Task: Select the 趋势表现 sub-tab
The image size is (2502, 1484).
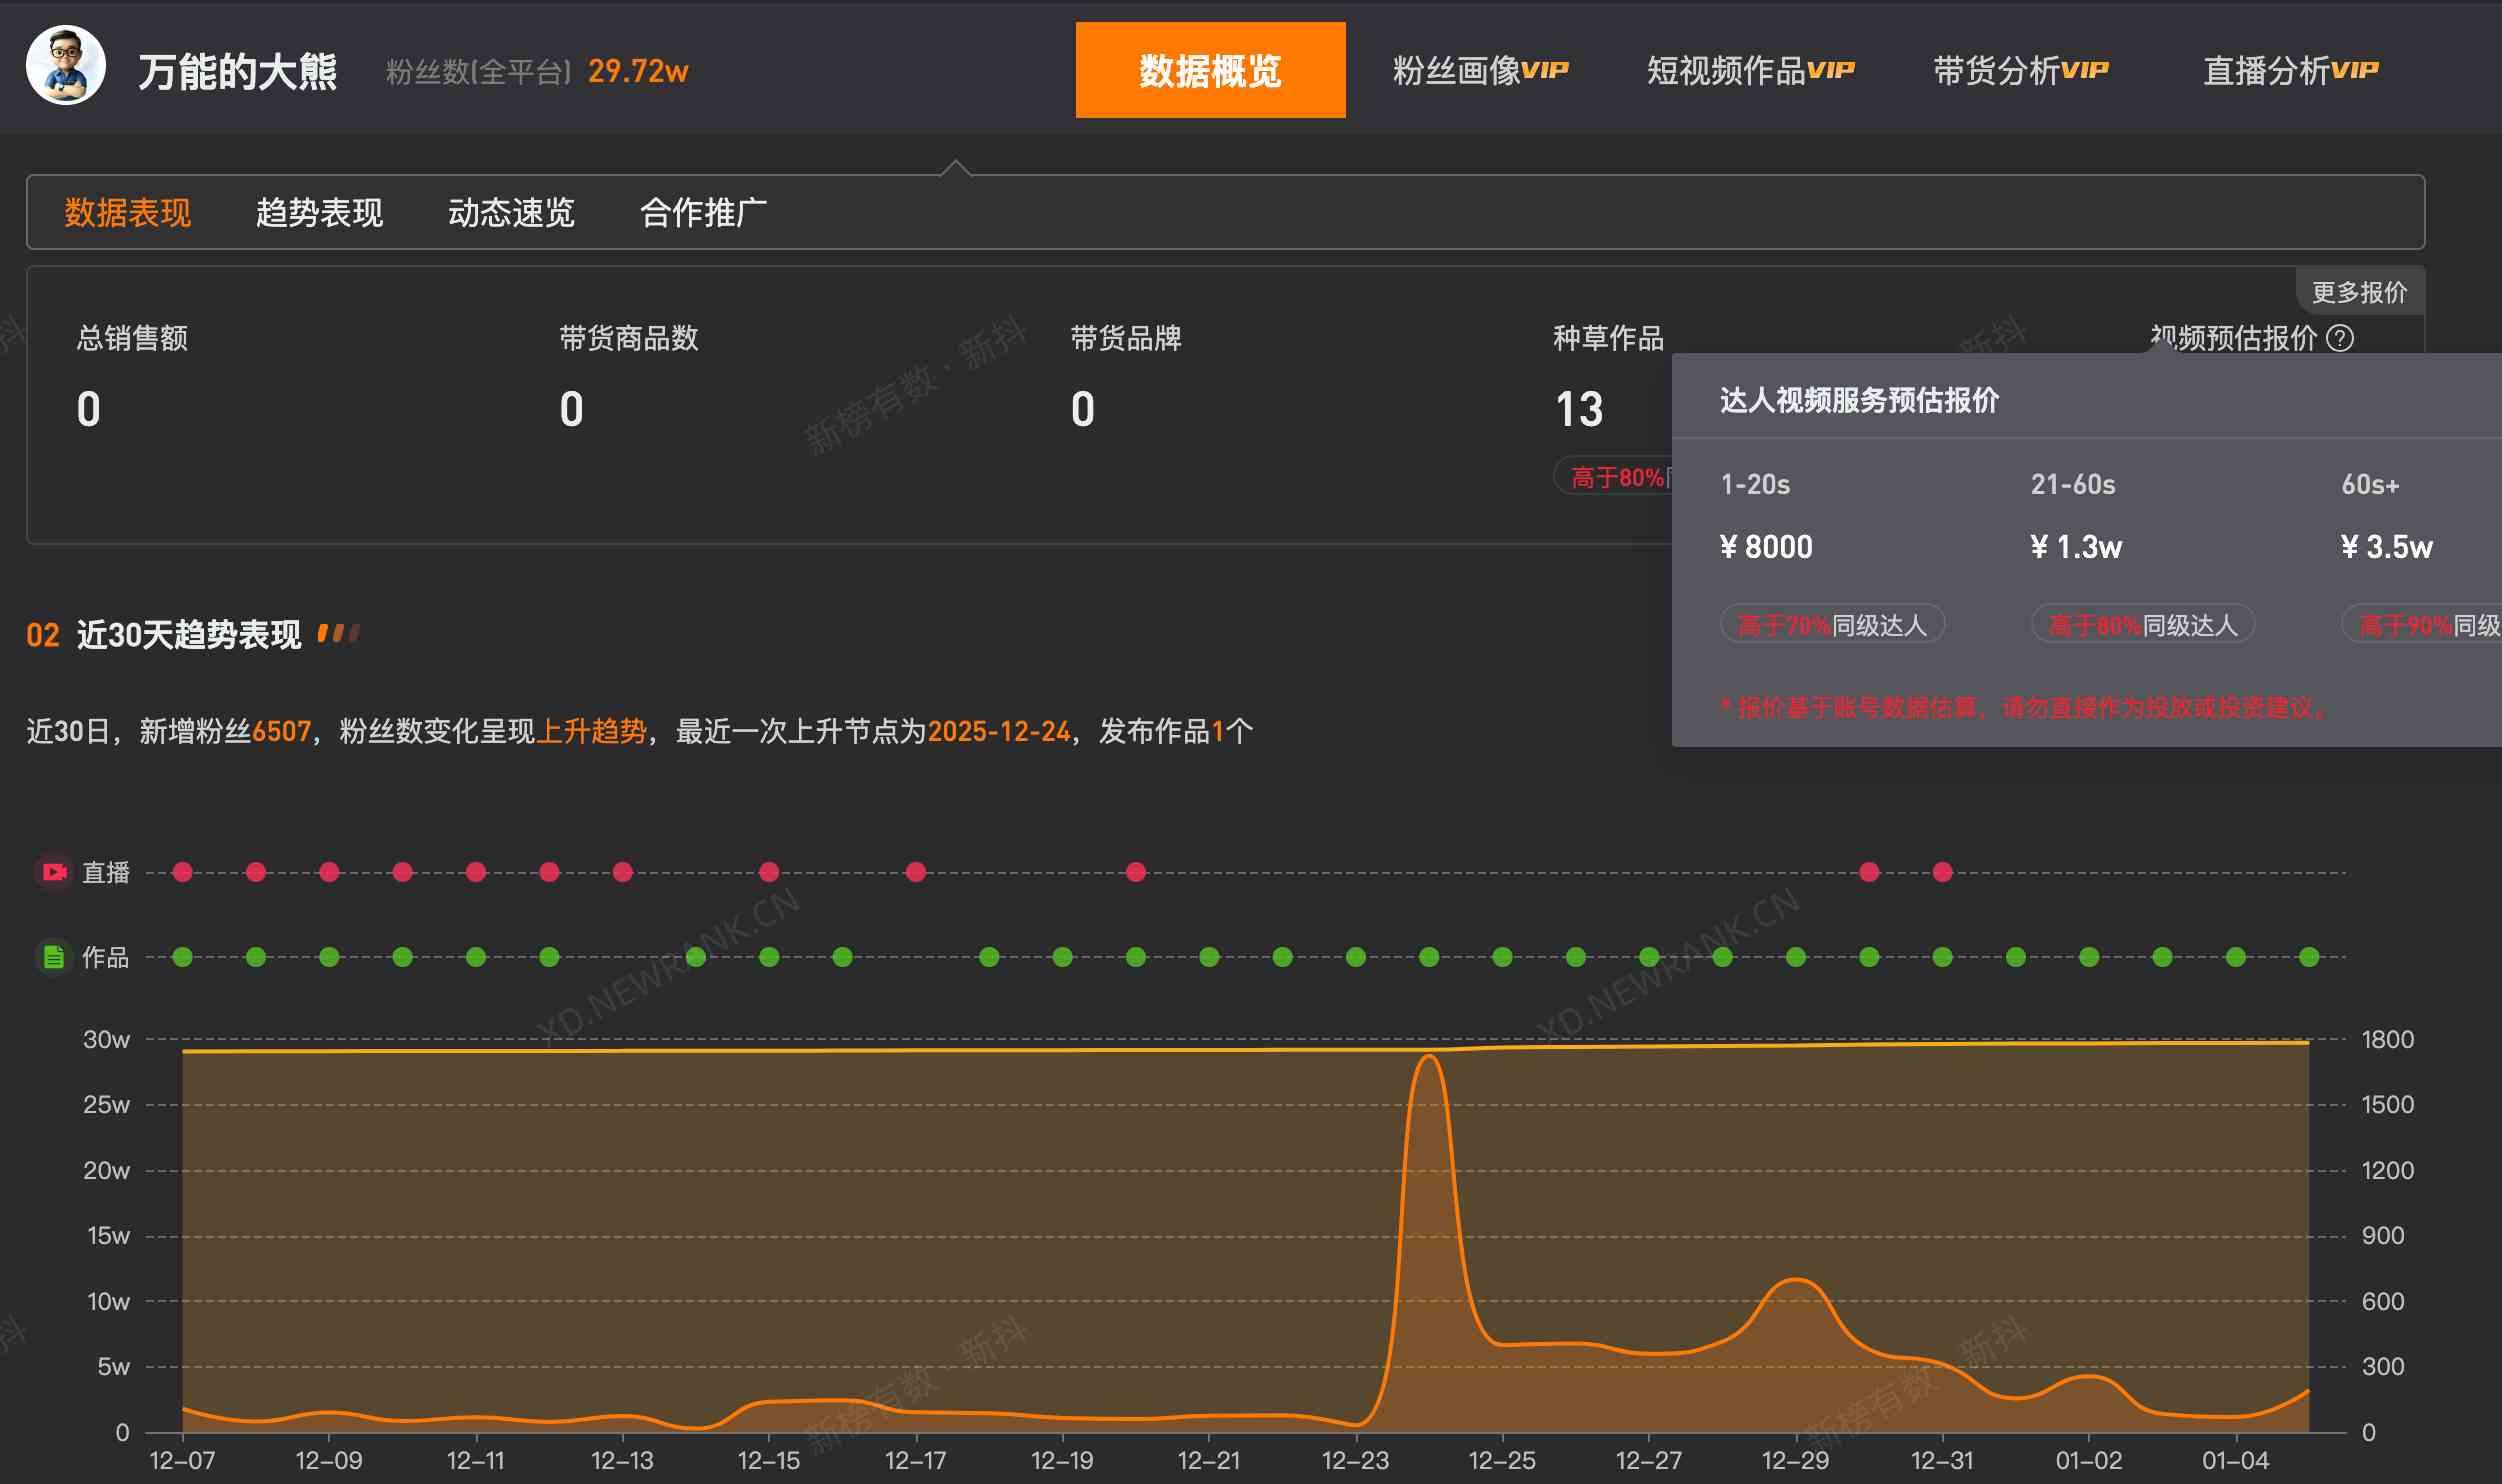Action: [319, 212]
